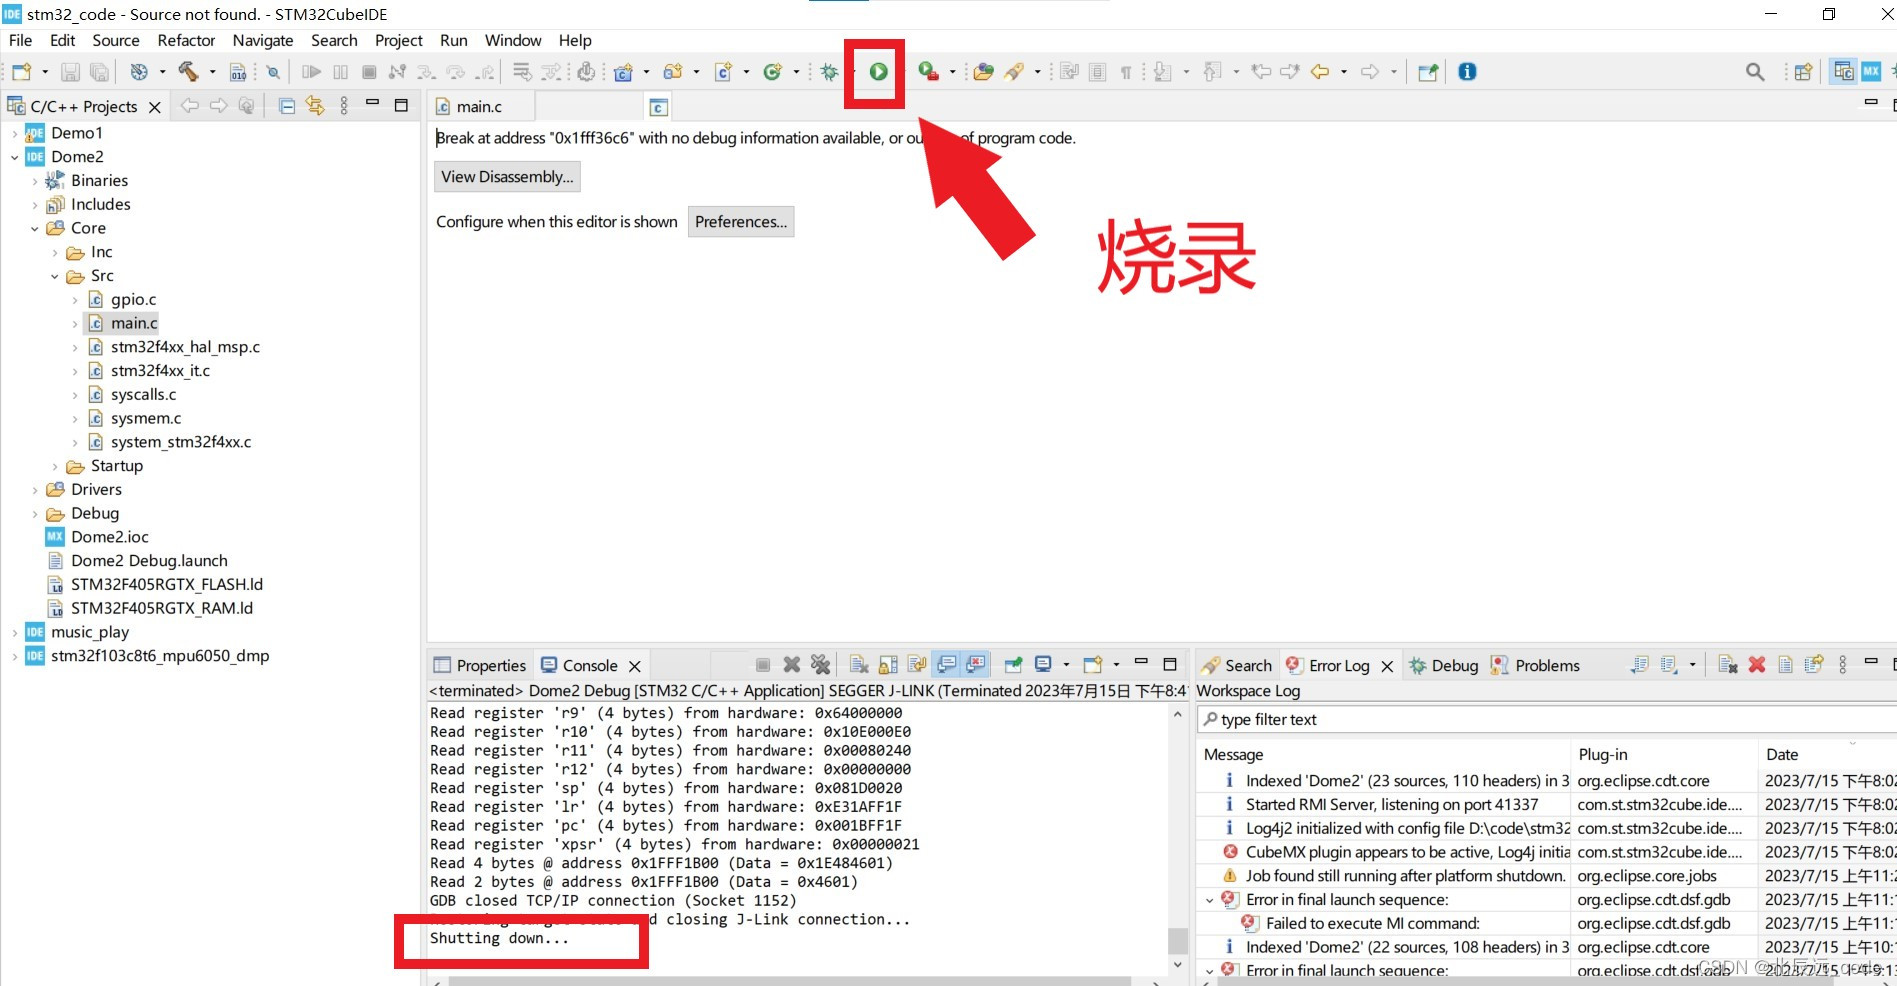Toggle Show Console When Standard Error Changes

coord(976,665)
